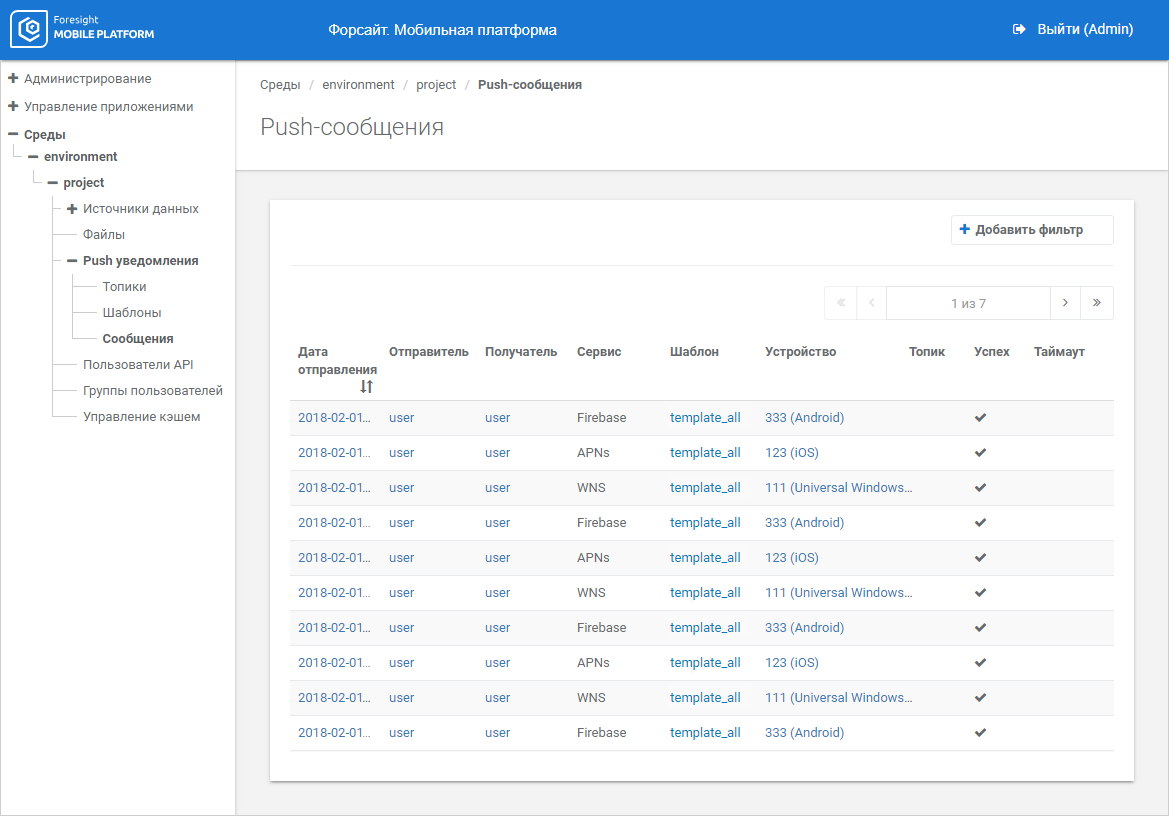Click the first page double-arrow
The image size is (1169, 816).
pyautogui.click(x=840, y=303)
